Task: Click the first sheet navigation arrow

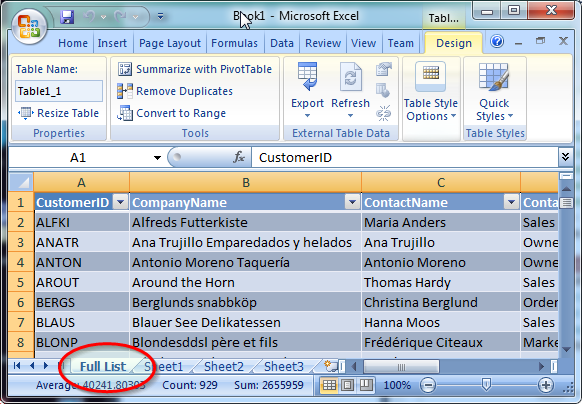Action: (17, 366)
